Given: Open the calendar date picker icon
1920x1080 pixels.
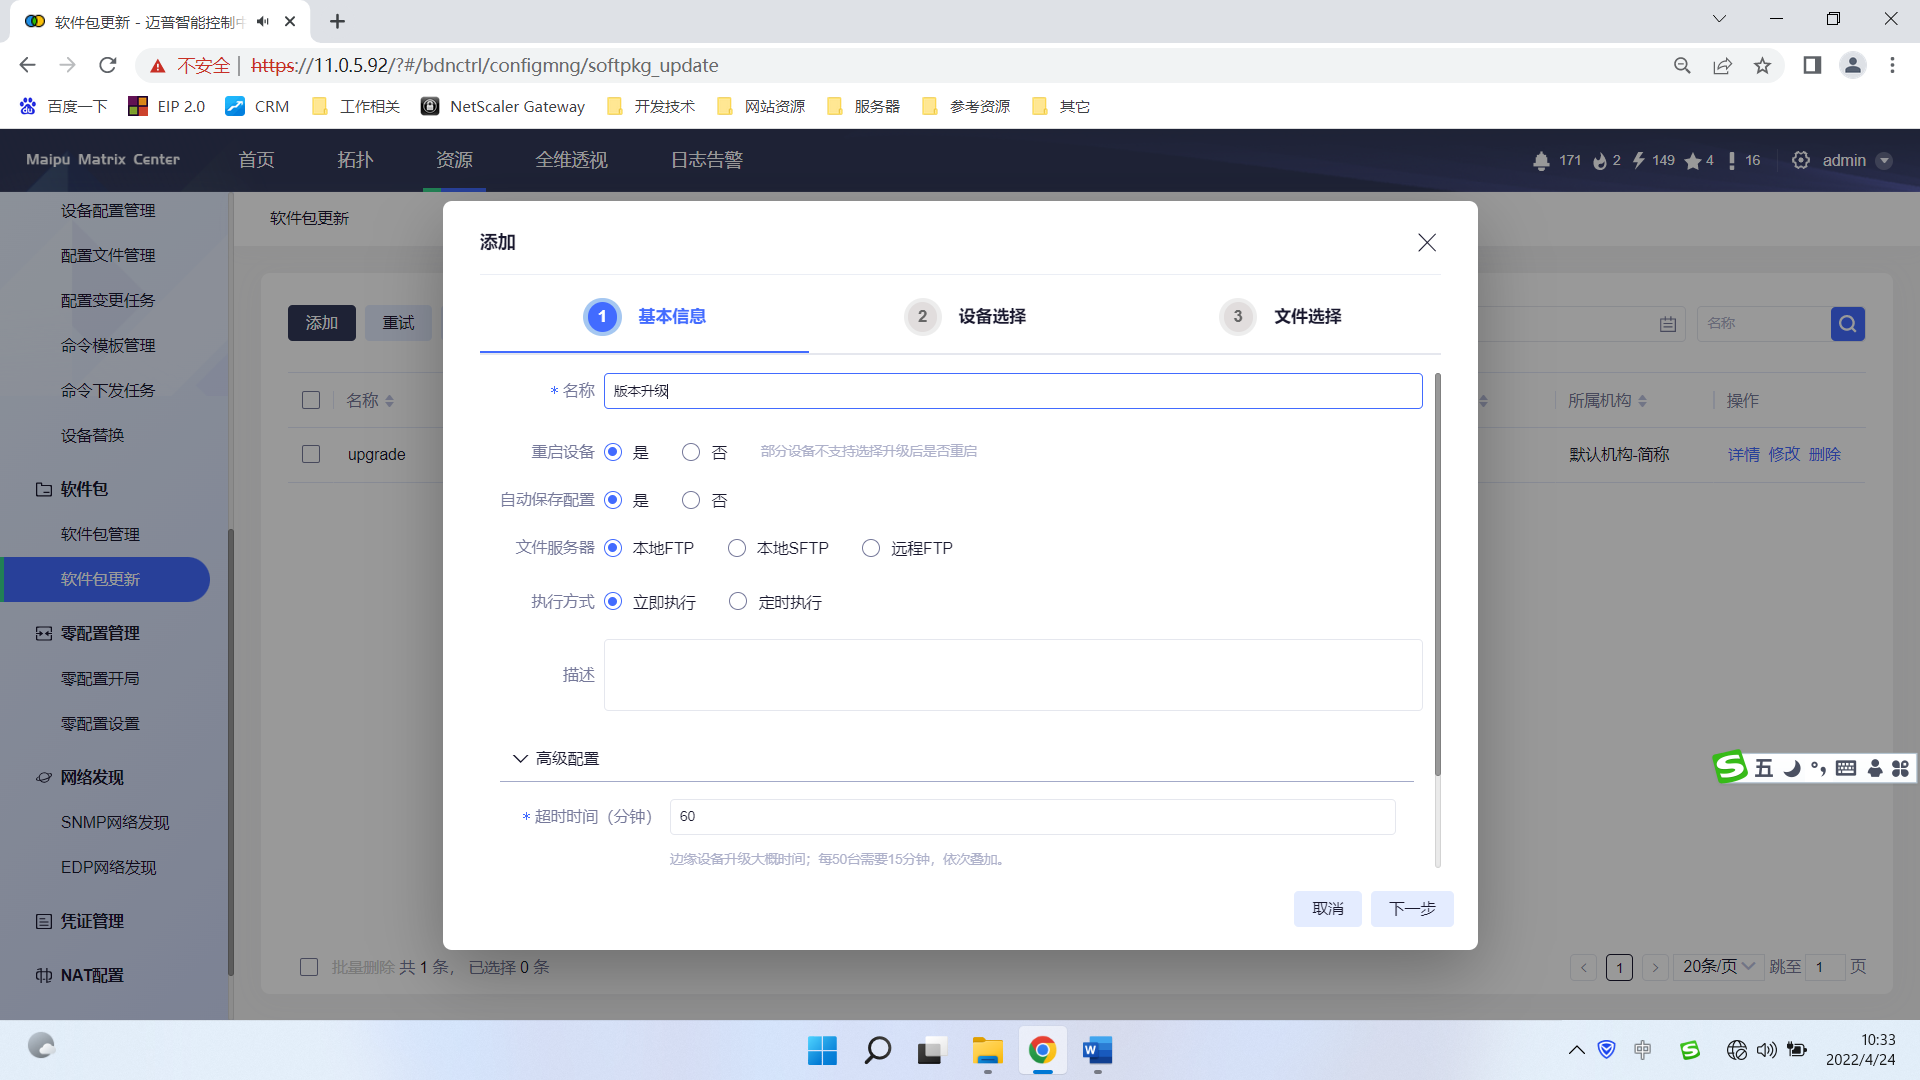Looking at the screenshot, I should click(1668, 324).
